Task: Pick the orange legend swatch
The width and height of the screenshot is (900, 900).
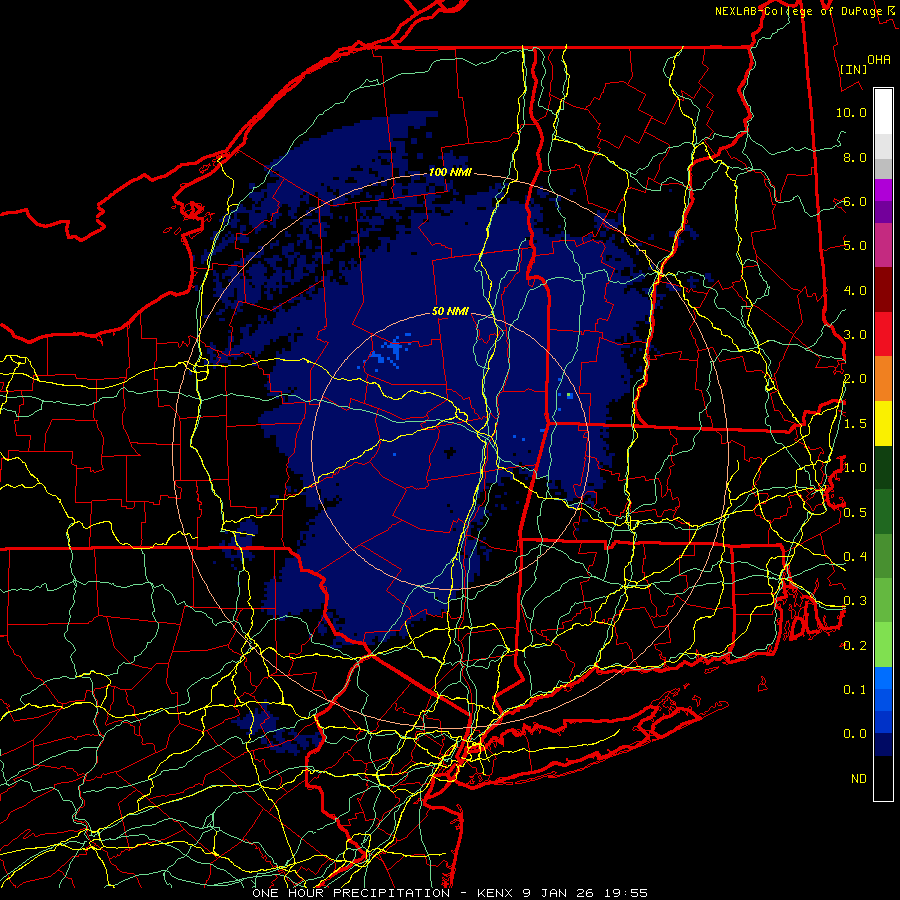Action: click(x=883, y=379)
